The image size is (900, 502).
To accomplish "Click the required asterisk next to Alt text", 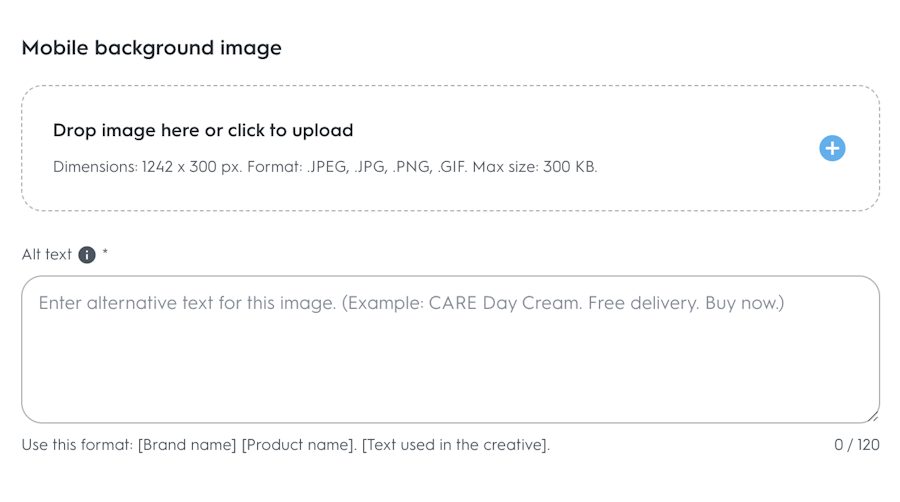I will 105,254.
